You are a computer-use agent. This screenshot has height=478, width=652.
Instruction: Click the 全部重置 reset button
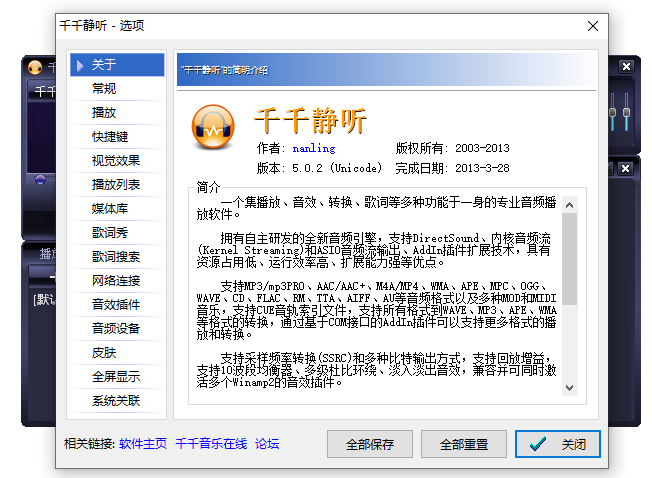pos(464,444)
